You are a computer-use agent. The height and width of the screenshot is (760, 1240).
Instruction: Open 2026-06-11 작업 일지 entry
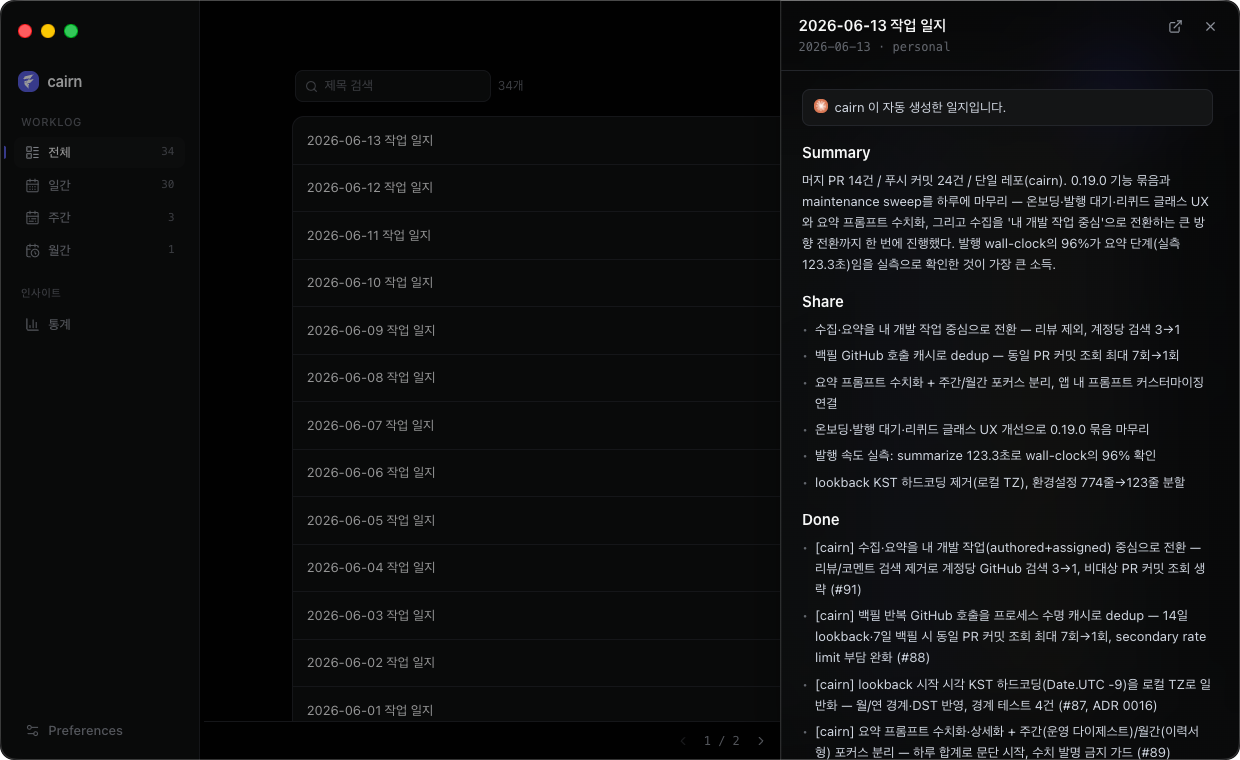click(536, 235)
